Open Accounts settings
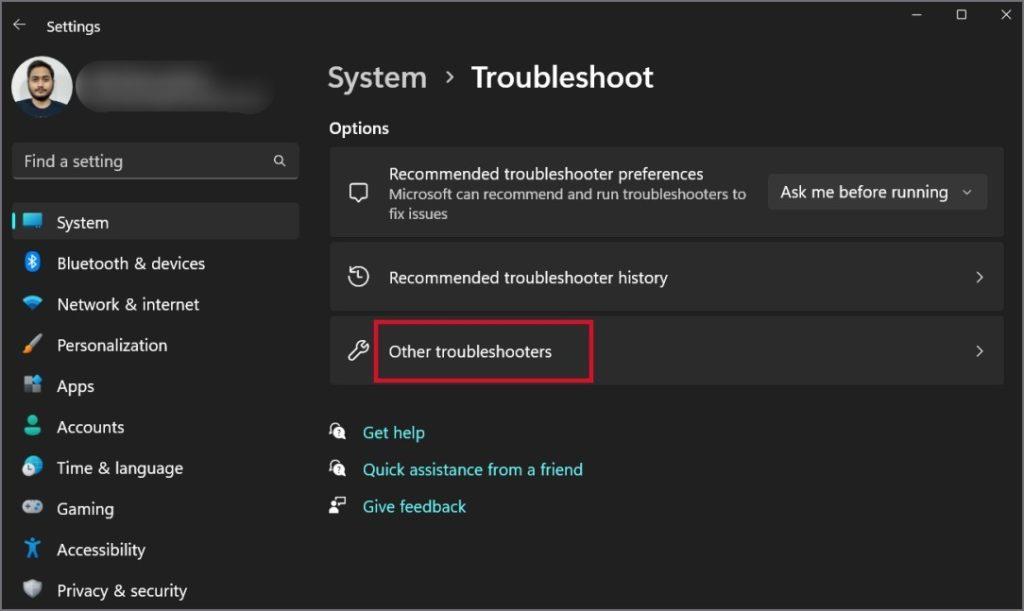Image resolution: width=1024 pixels, height=611 pixels. (x=155, y=427)
